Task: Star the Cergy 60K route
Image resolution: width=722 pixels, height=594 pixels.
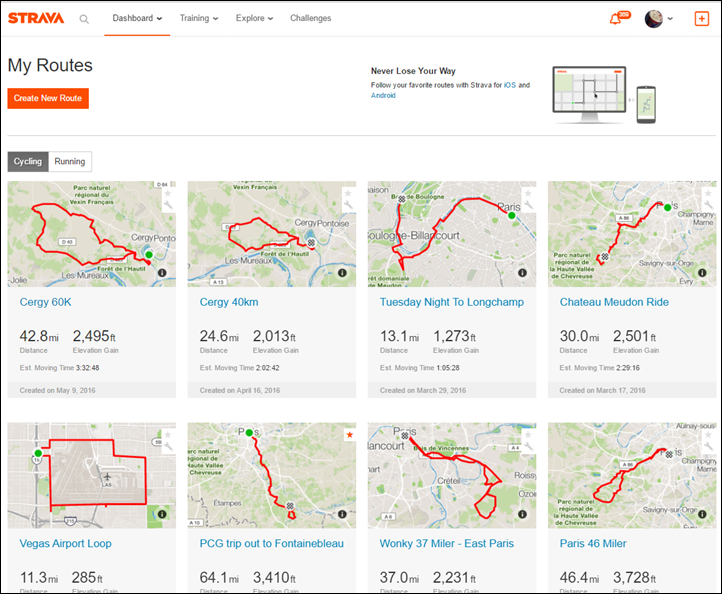Action: pos(168,193)
